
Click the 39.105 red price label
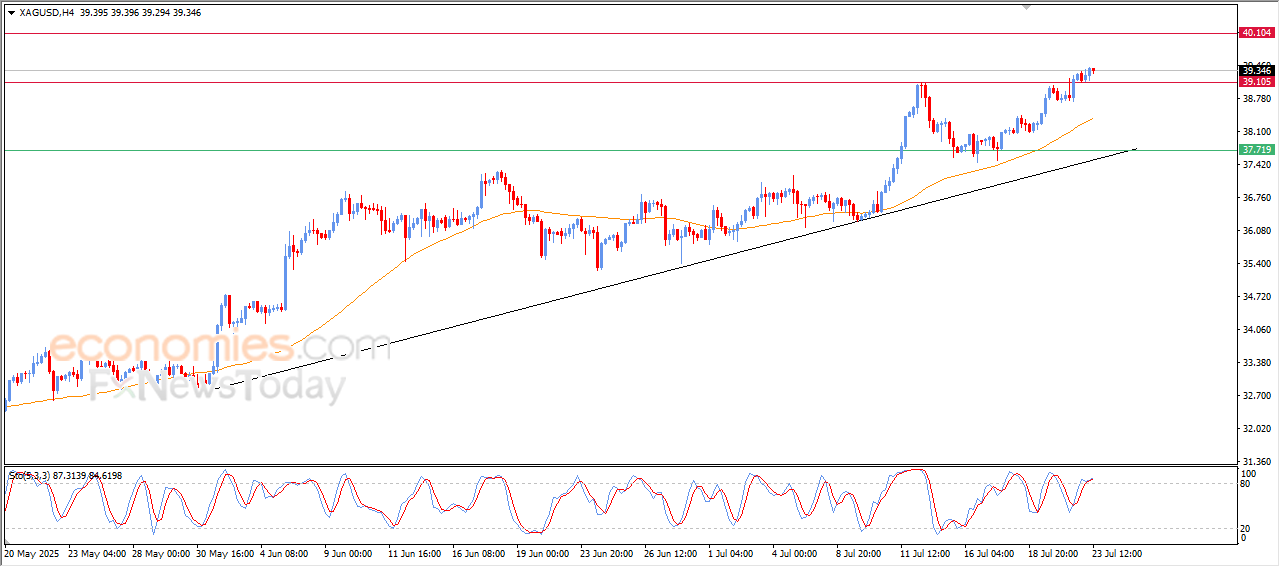(1256, 82)
